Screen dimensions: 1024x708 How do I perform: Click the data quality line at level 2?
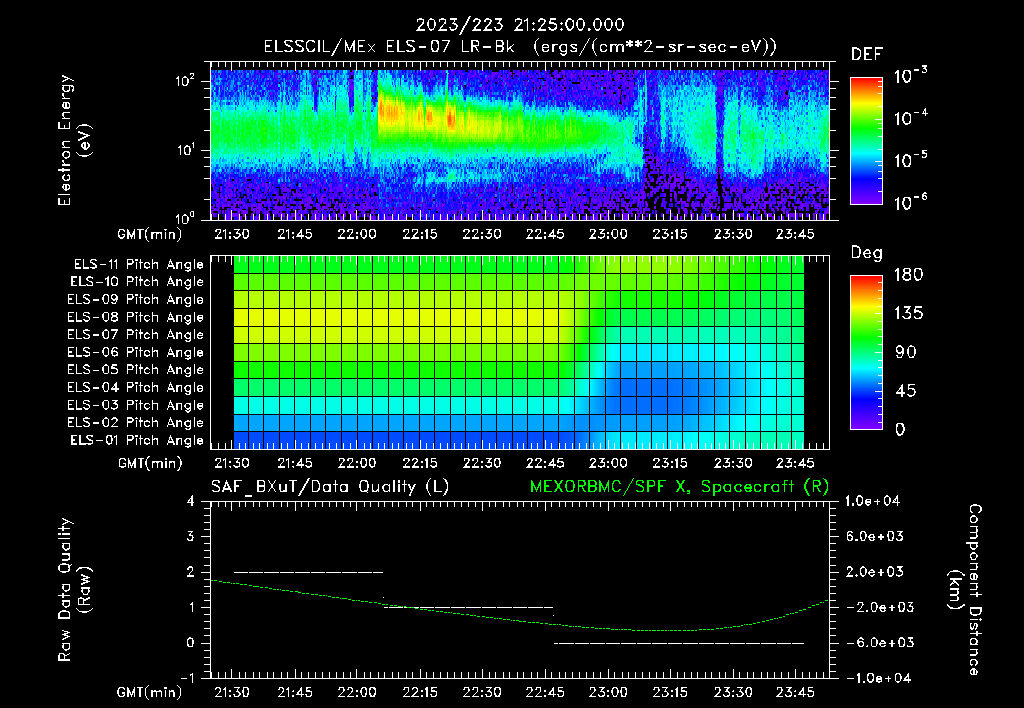(x=308, y=572)
